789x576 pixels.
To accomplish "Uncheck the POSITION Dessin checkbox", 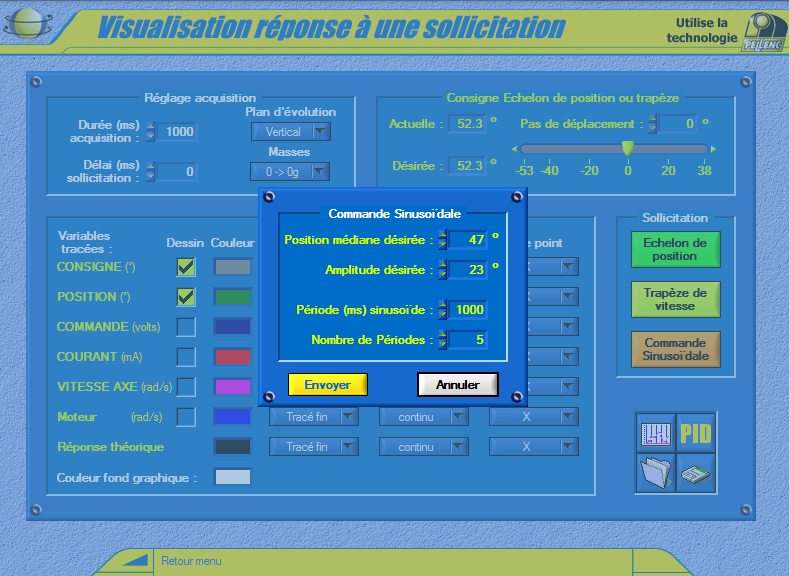I will tap(186, 297).
